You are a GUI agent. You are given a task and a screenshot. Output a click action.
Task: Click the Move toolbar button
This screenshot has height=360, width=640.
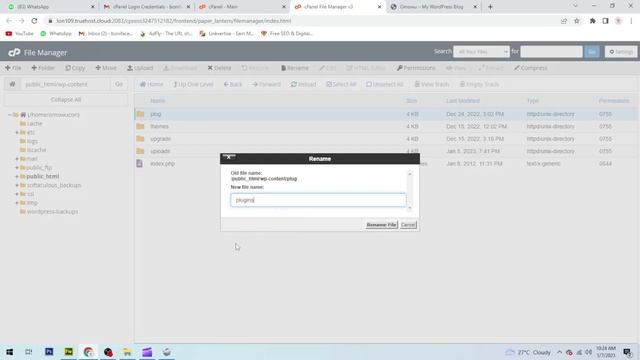click(x=106, y=68)
